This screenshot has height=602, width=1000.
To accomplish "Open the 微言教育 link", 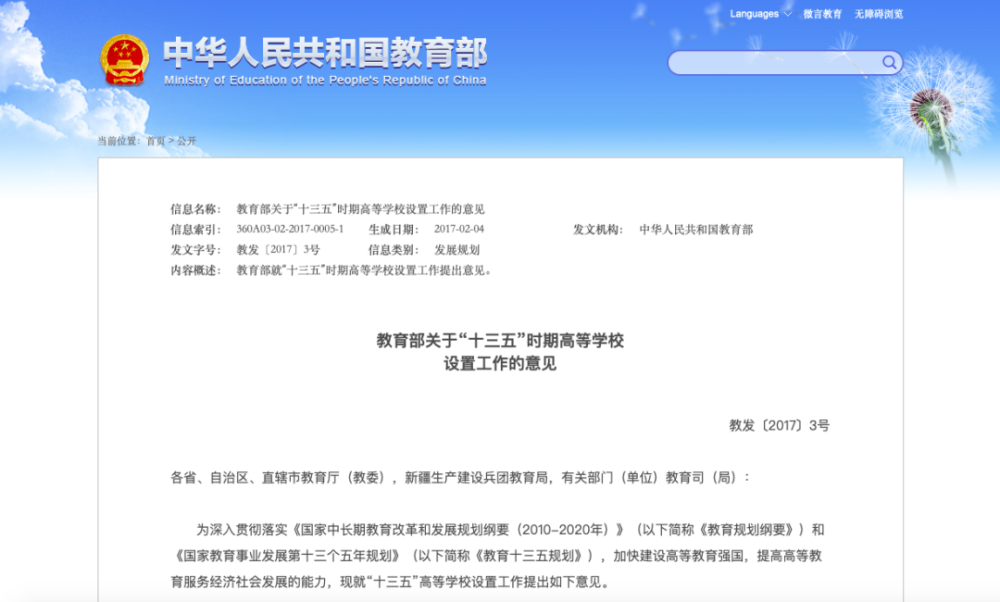I will (x=822, y=14).
